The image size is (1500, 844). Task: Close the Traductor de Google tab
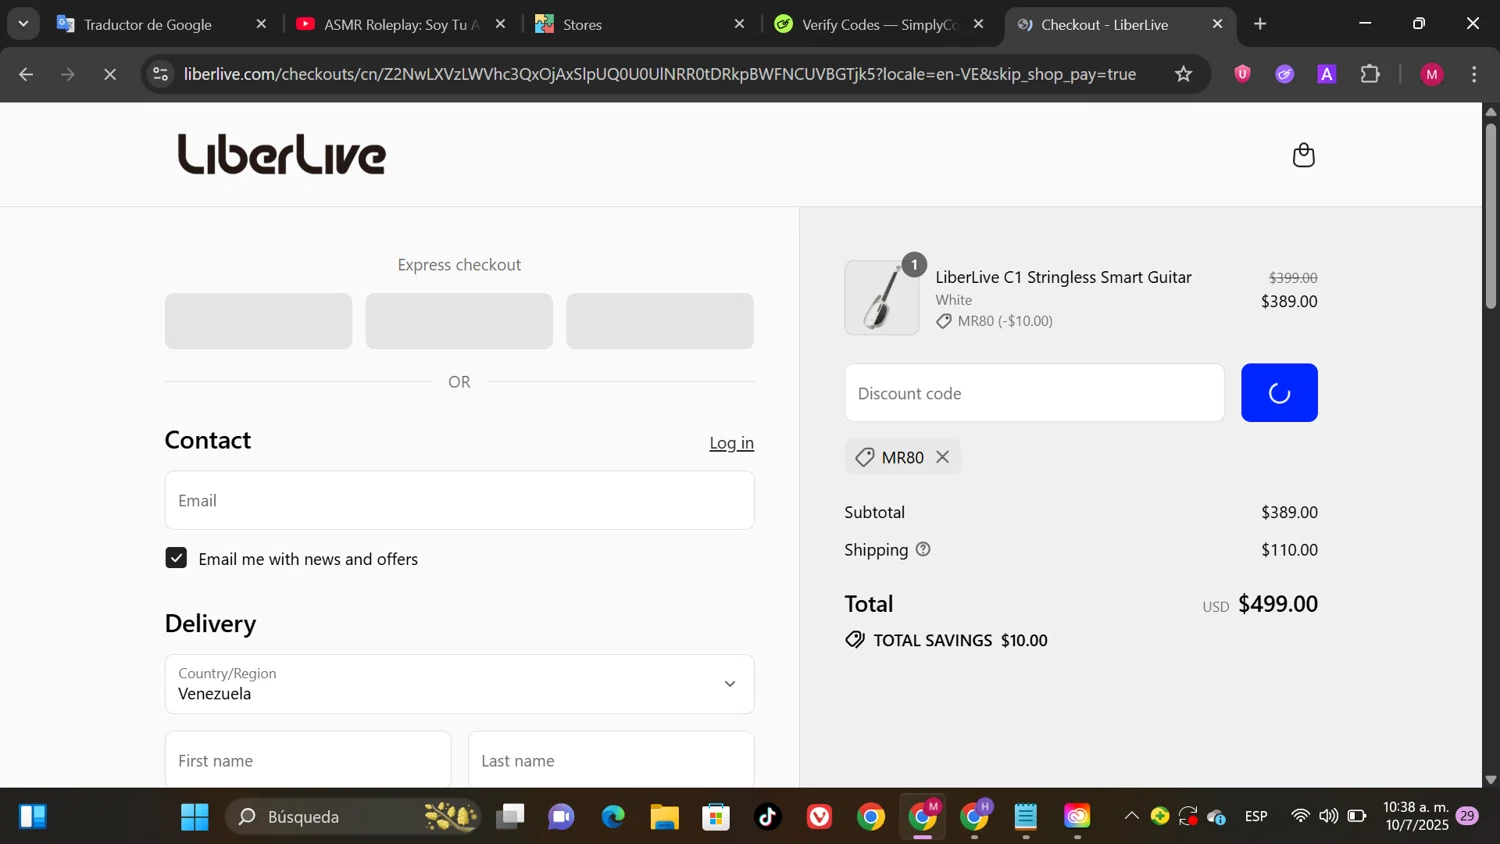(x=261, y=24)
